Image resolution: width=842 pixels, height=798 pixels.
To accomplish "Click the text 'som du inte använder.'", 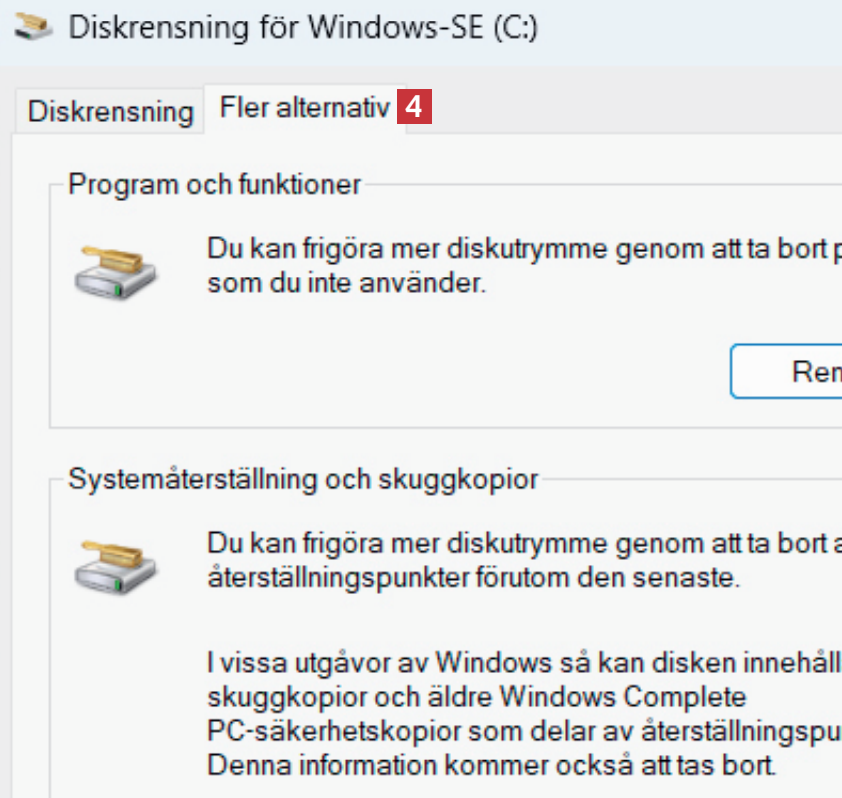I will pos(346,283).
